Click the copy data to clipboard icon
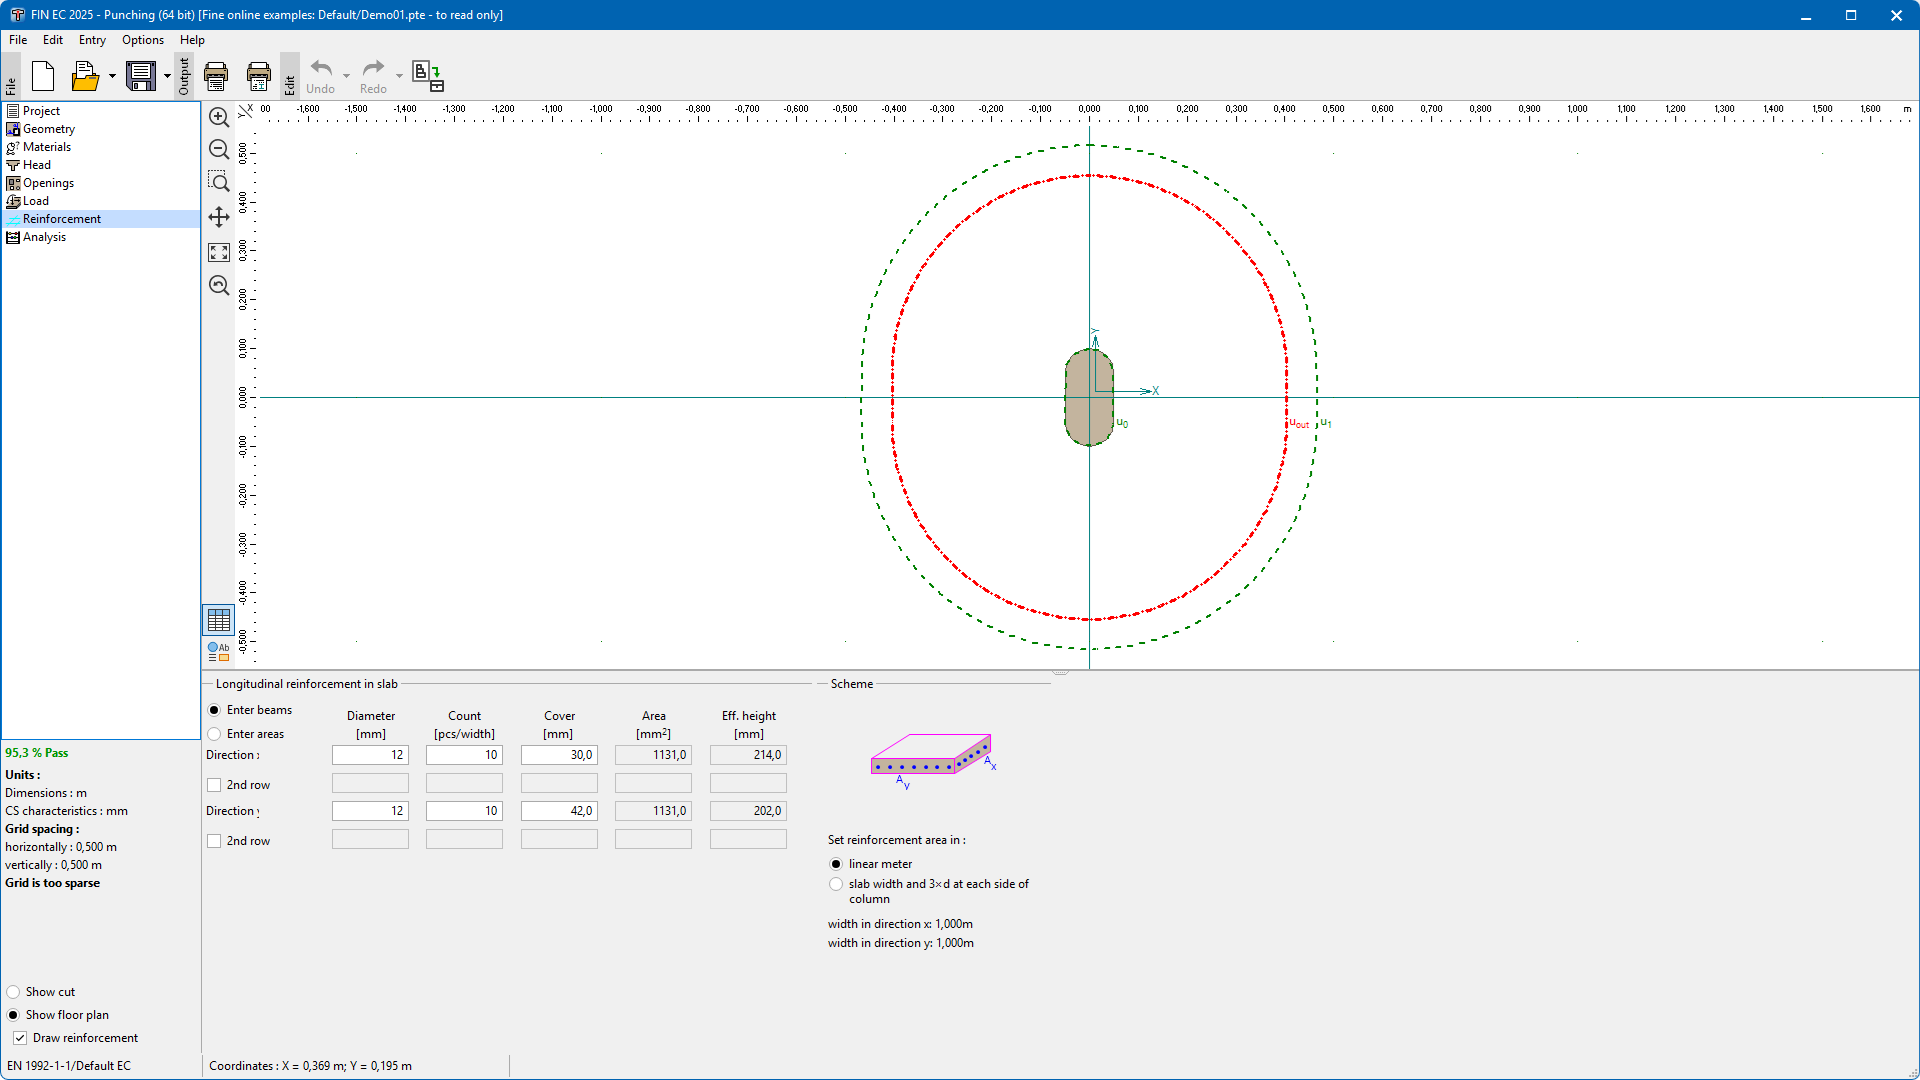The height and width of the screenshot is (1080, 1920). (428, 76)
